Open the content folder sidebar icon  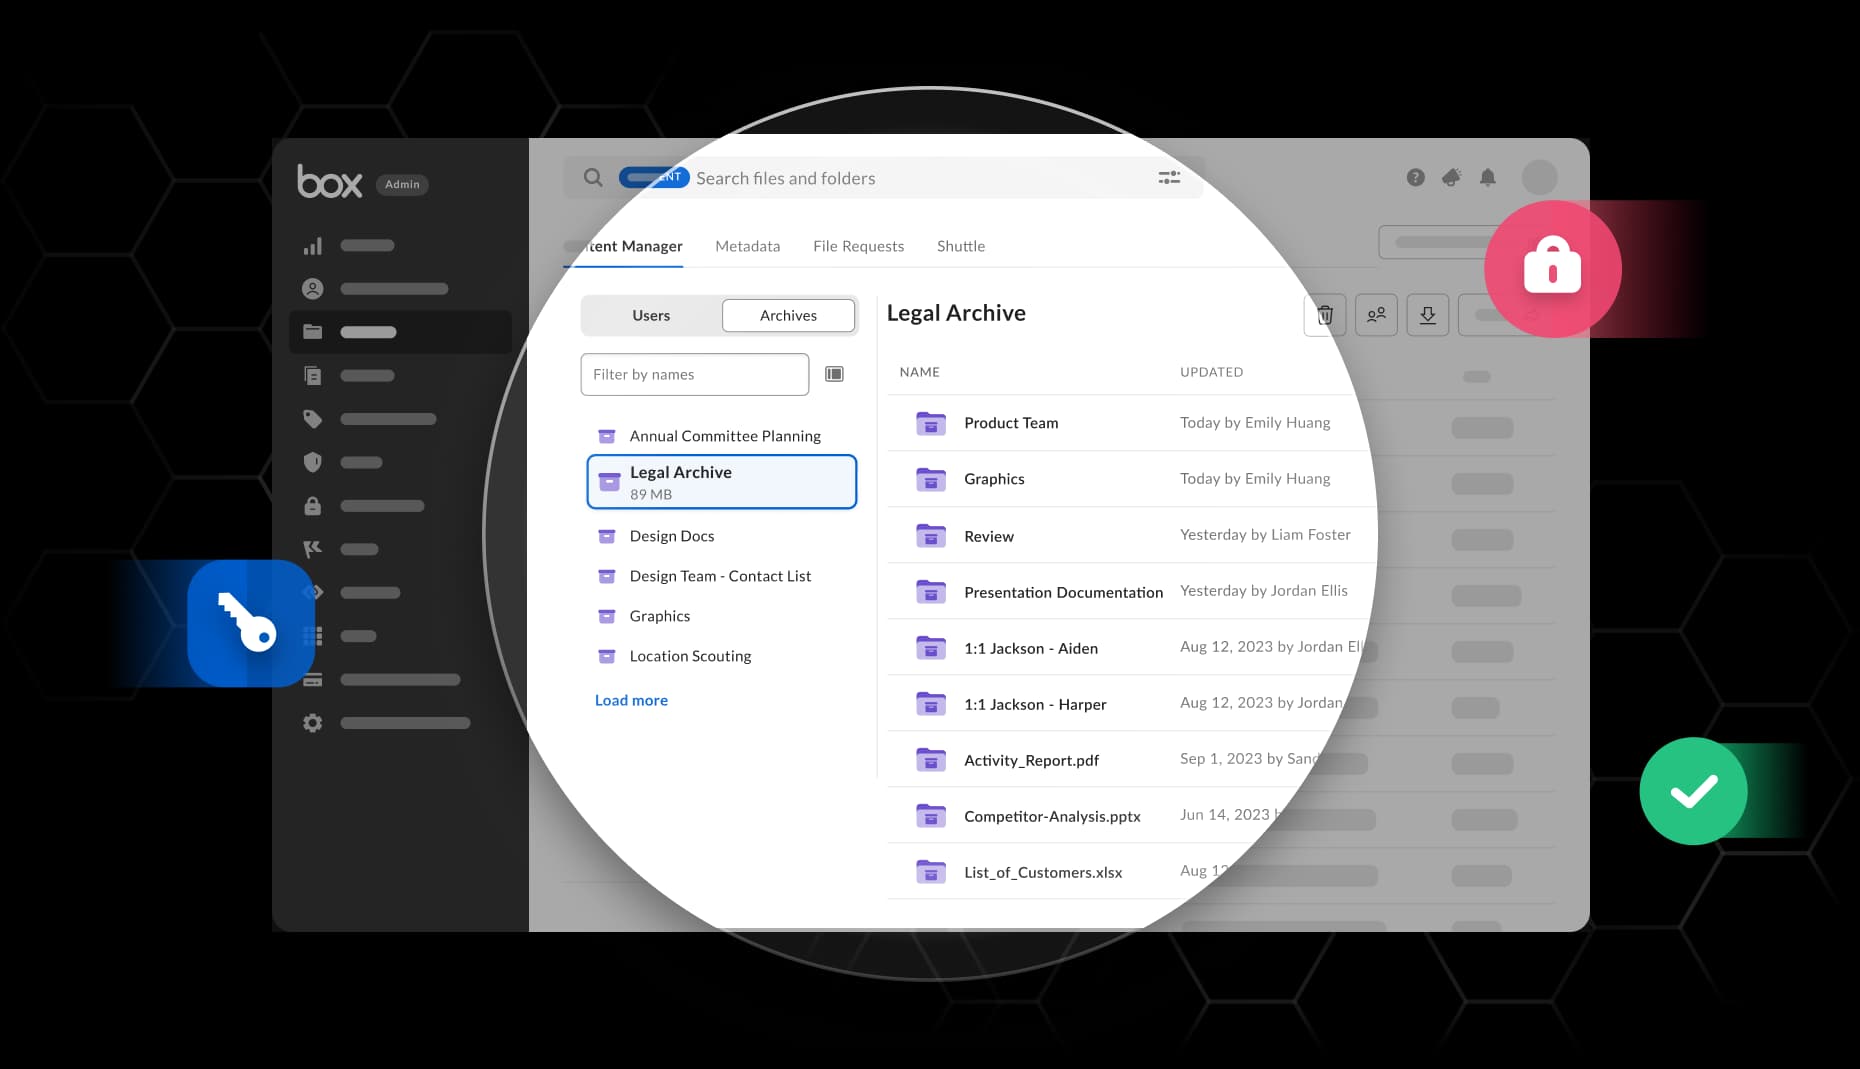(x=313, y=332)
